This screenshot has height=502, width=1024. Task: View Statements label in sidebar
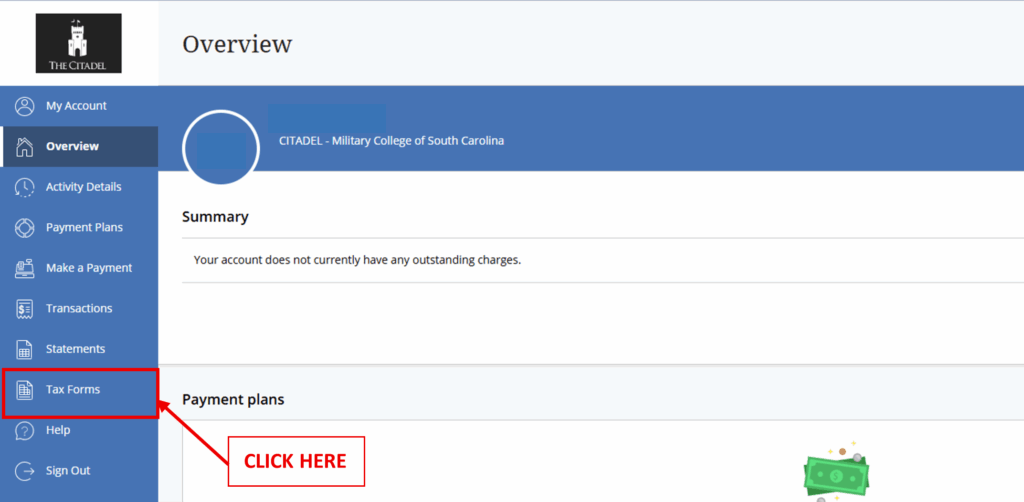[75, 349]
